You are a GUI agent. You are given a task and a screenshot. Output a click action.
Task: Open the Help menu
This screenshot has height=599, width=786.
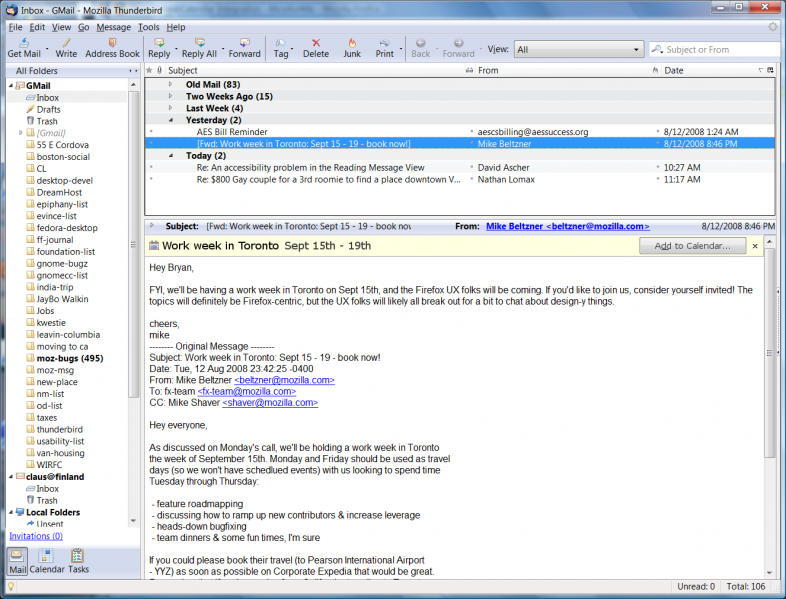pyautogui.click(x=176, y=27)
